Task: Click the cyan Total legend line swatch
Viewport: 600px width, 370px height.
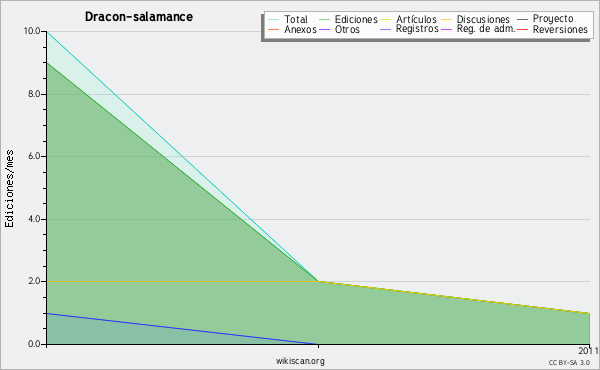Action: tap(274, 19)
